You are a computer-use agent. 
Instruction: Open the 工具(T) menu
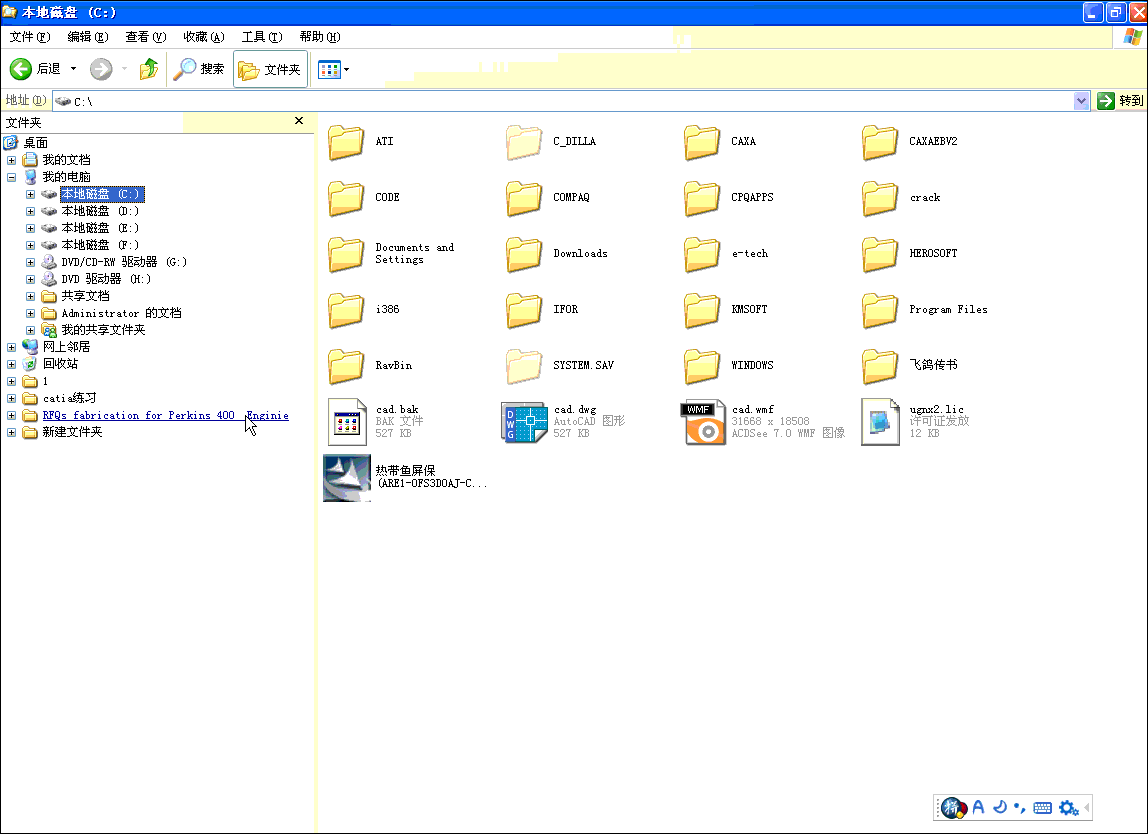(x=262, y=37)
